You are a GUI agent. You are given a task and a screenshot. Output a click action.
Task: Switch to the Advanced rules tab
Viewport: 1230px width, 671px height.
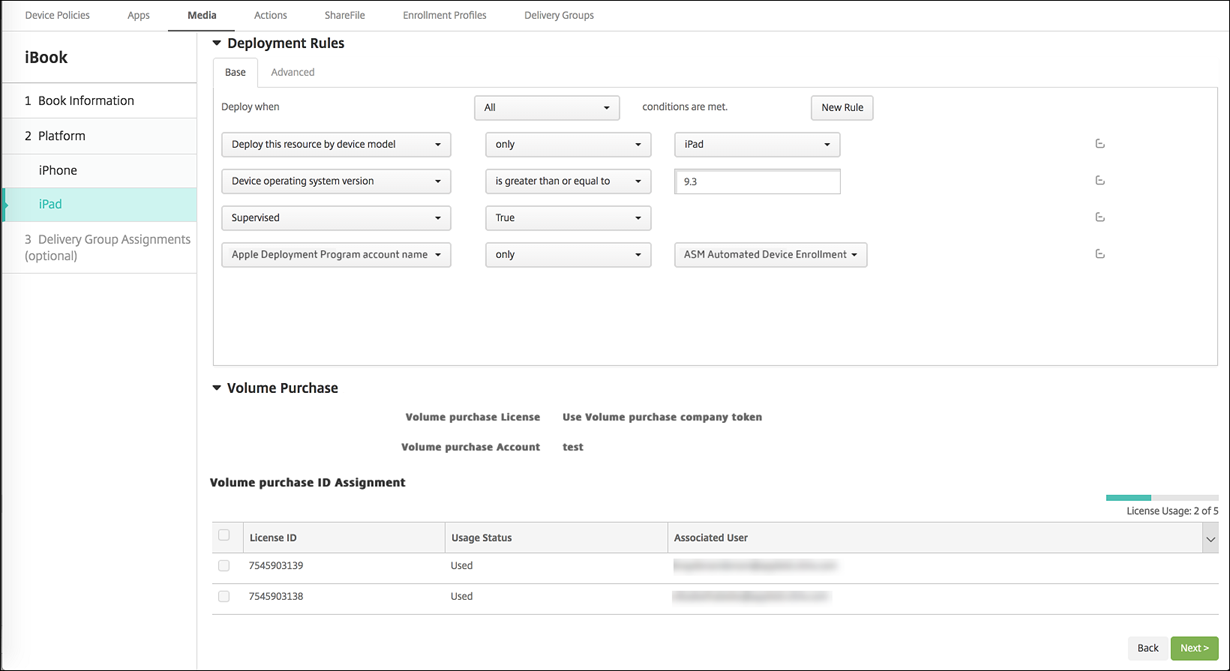coord(292,72)
